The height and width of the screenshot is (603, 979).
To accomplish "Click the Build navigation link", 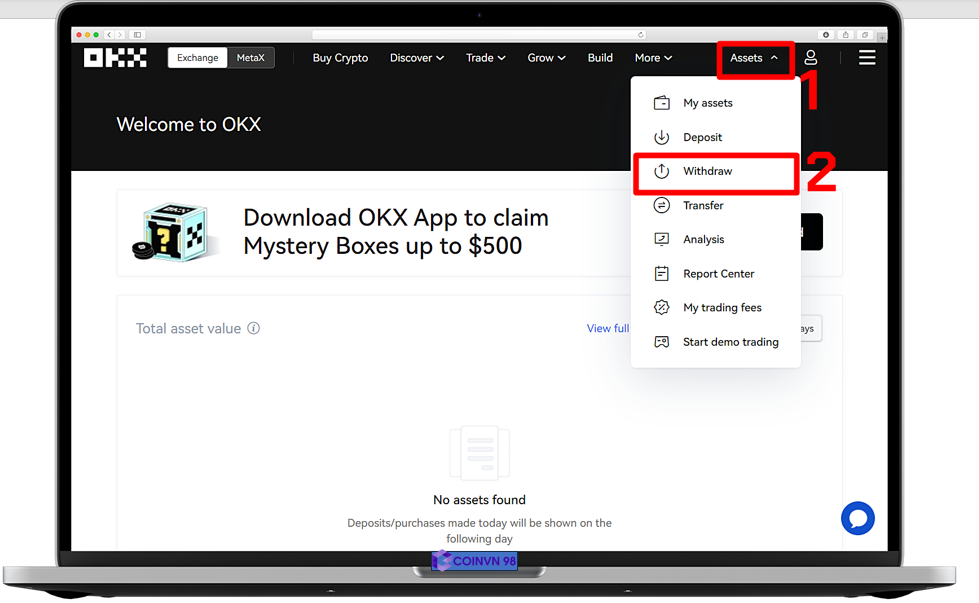I will (600, 58).
